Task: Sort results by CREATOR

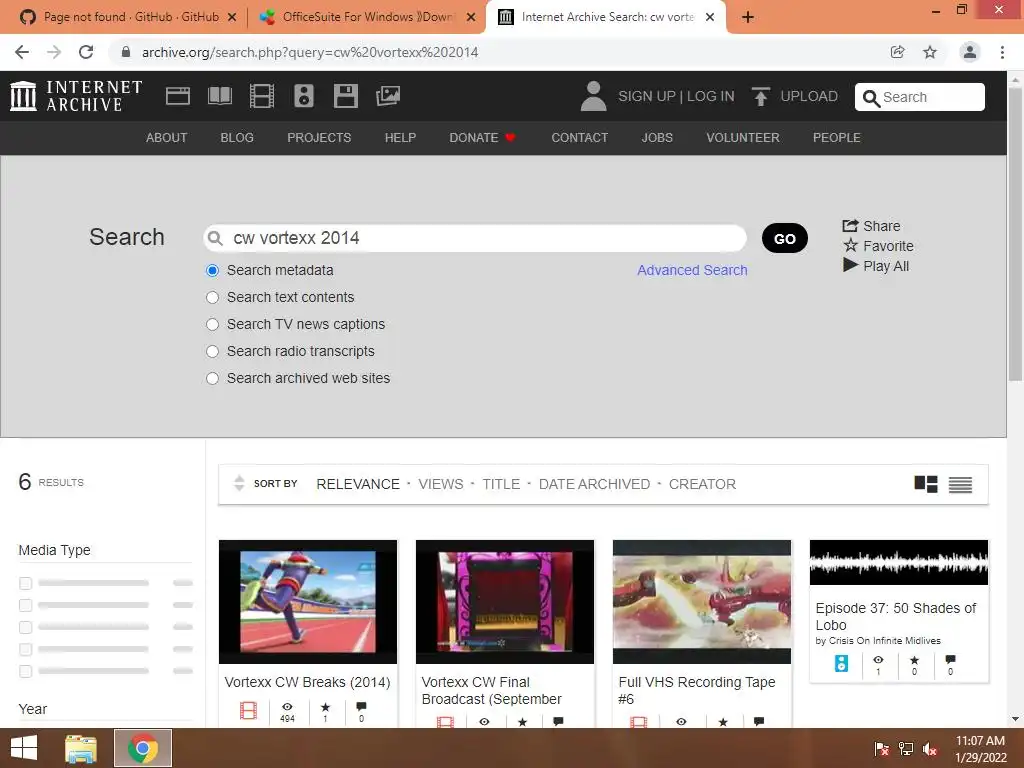Action: point(702,484)
